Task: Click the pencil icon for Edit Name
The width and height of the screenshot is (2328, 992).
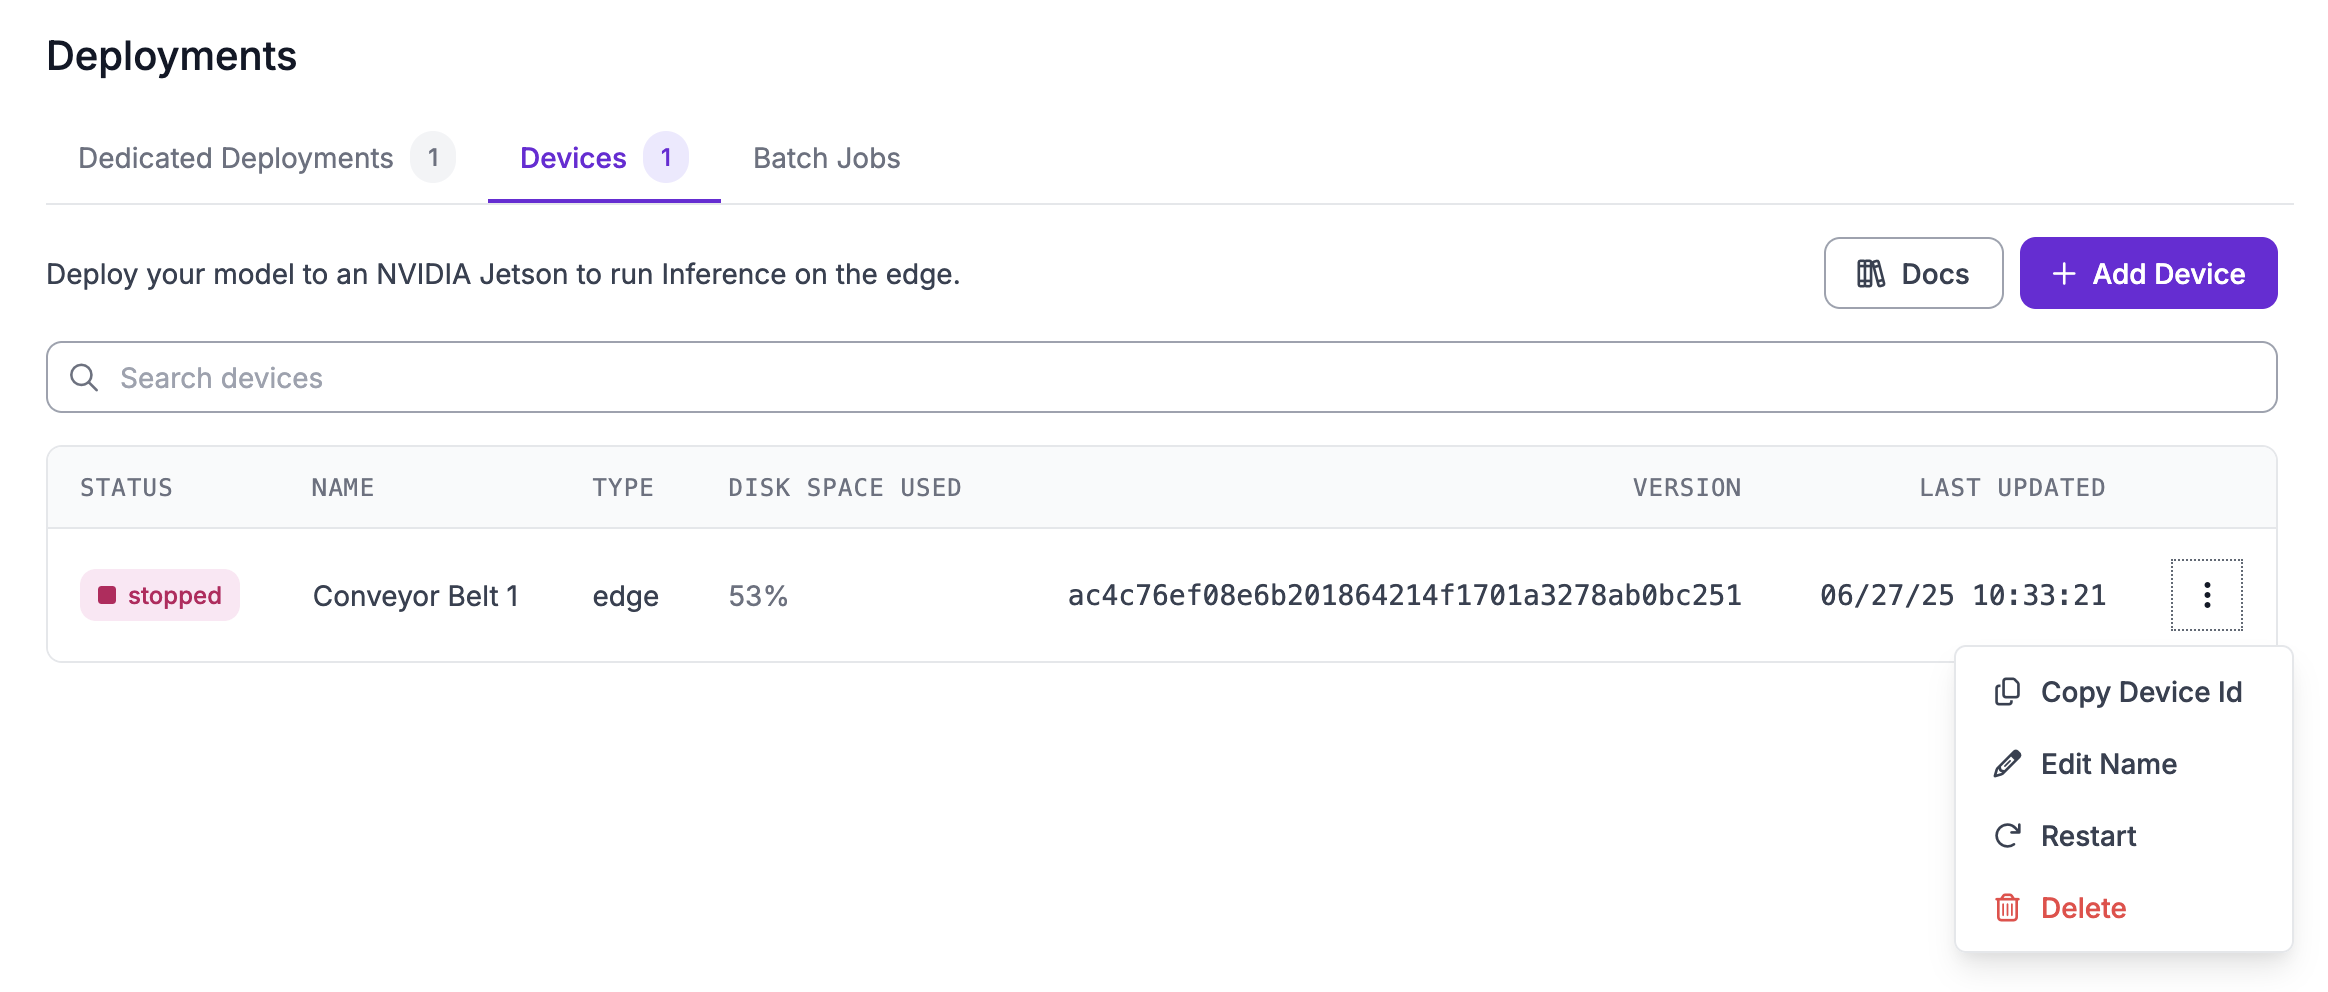Action: 2007,764
